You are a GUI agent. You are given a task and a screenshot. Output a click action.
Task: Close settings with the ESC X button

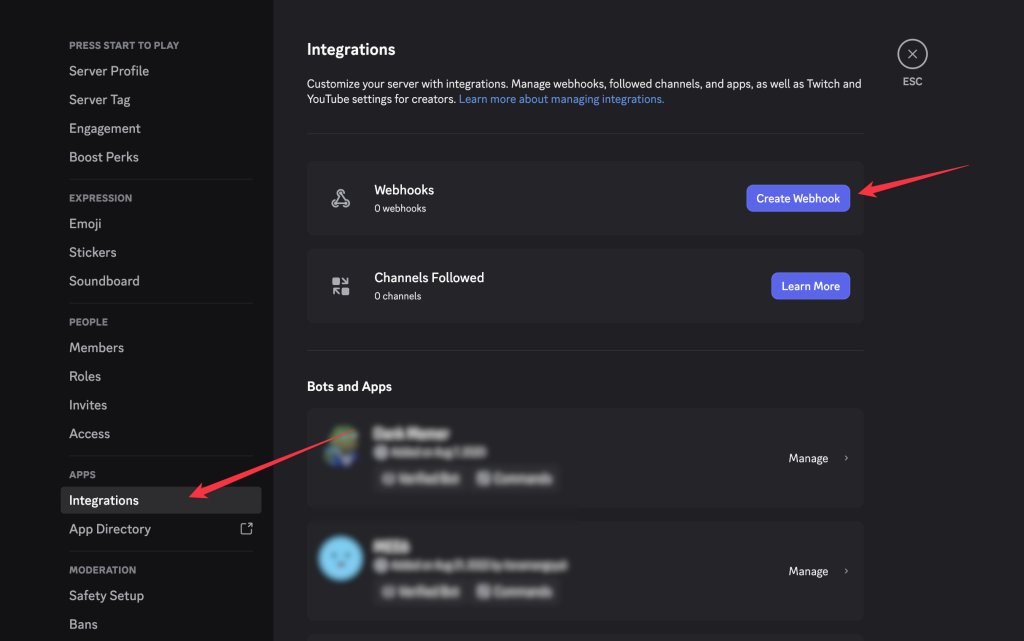tap(912, 54)
